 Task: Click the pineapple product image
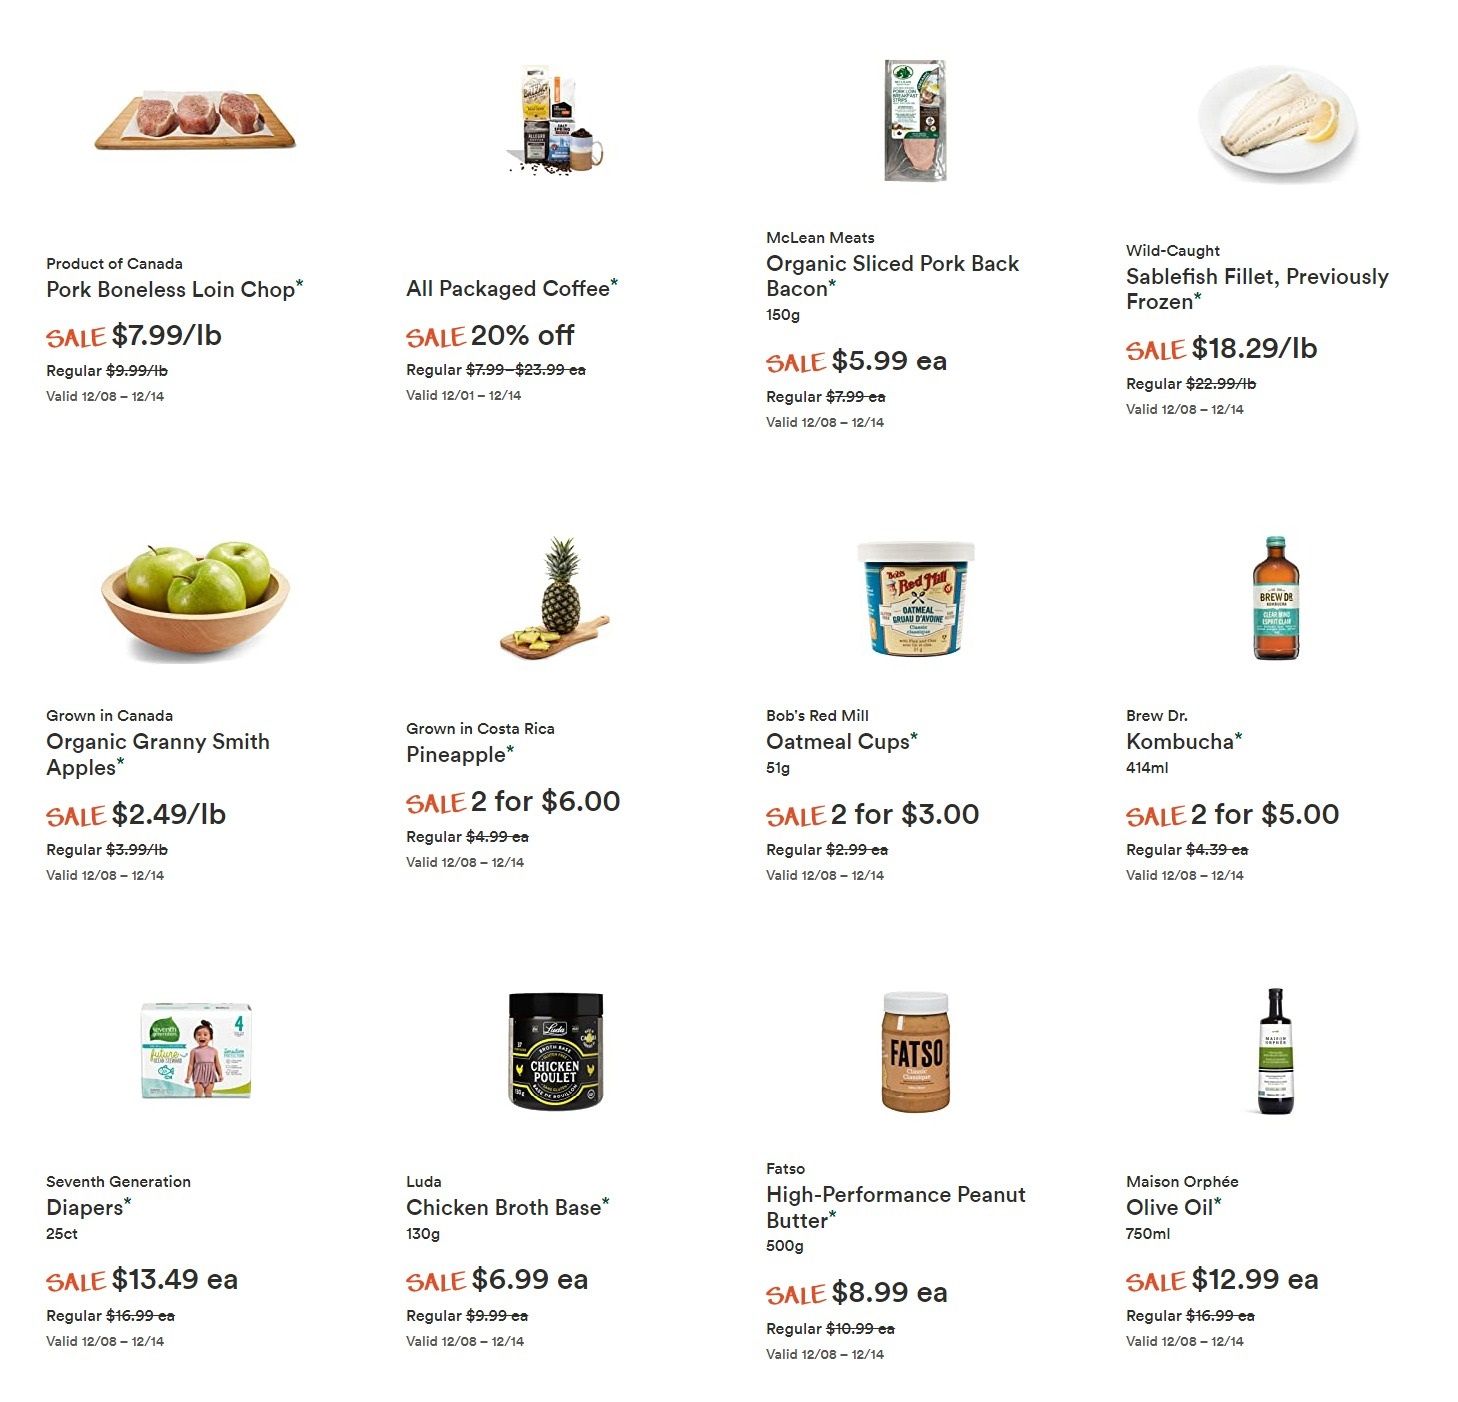[555, 598]
